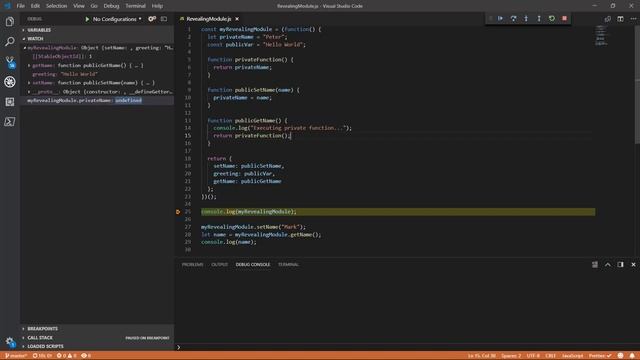
Task: Open launch.json with the gear icon by No Configurations
Action: (152, 19)
